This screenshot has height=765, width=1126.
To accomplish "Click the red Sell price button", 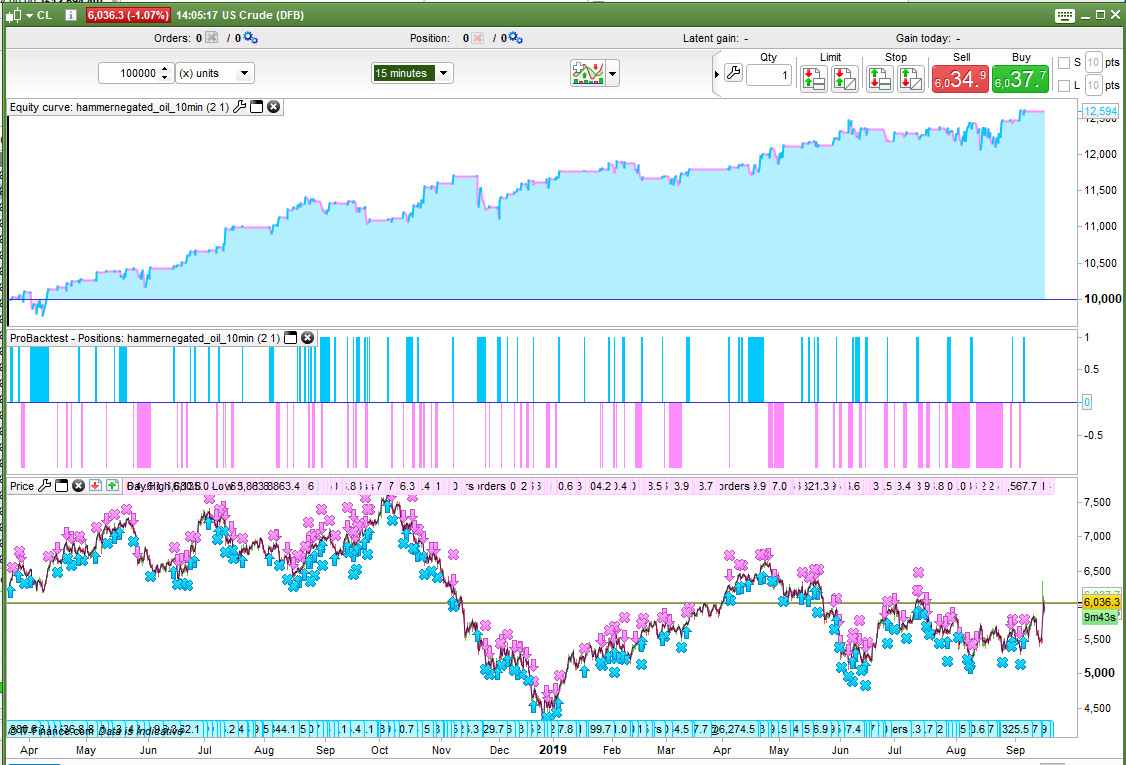I will (x=960, y=79).
